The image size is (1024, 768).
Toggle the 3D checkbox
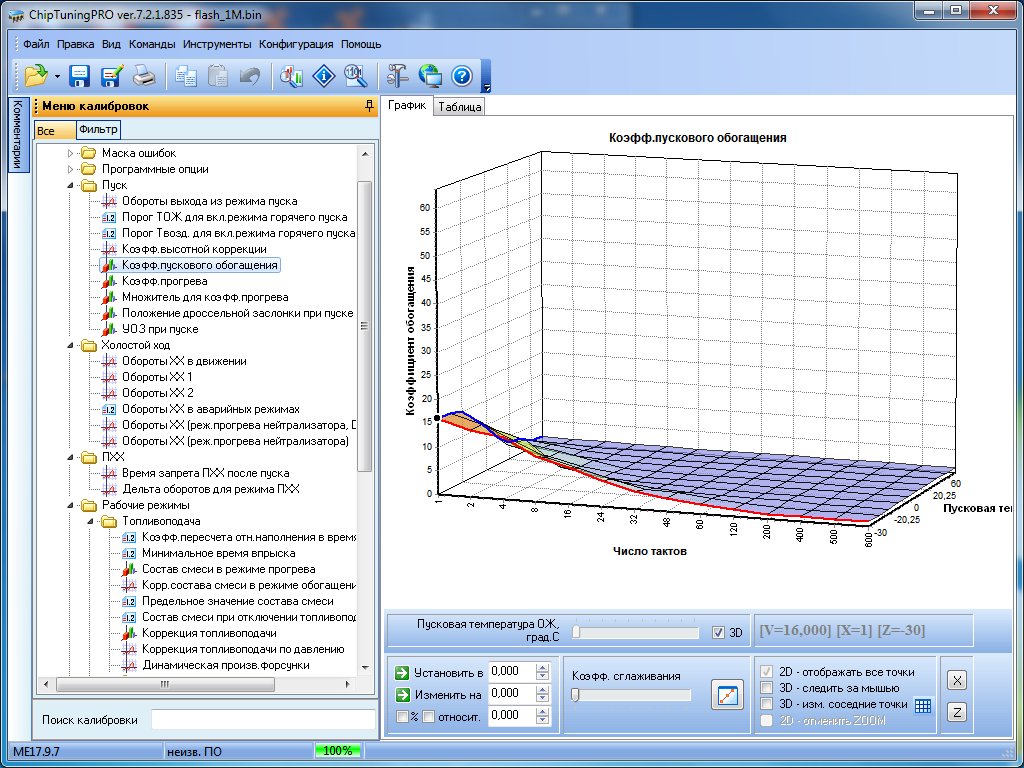point(718,632)
